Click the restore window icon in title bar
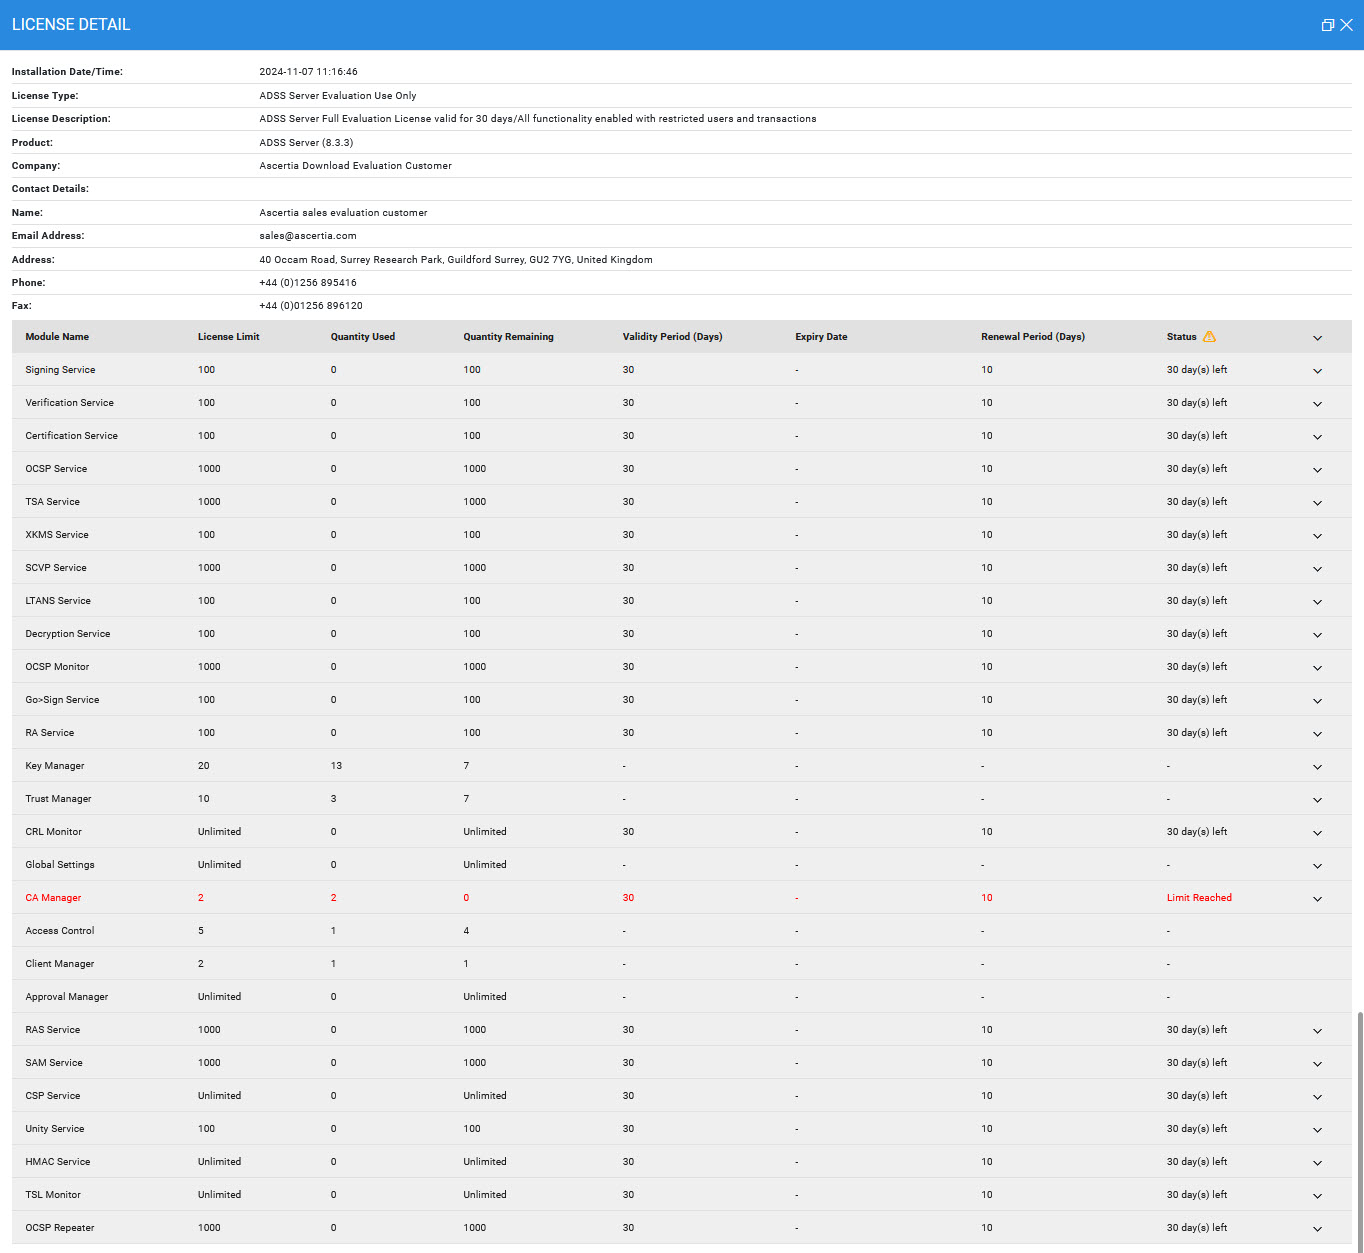The width and height of the screenshot is (1364, 1253). tap(1327, 25)
